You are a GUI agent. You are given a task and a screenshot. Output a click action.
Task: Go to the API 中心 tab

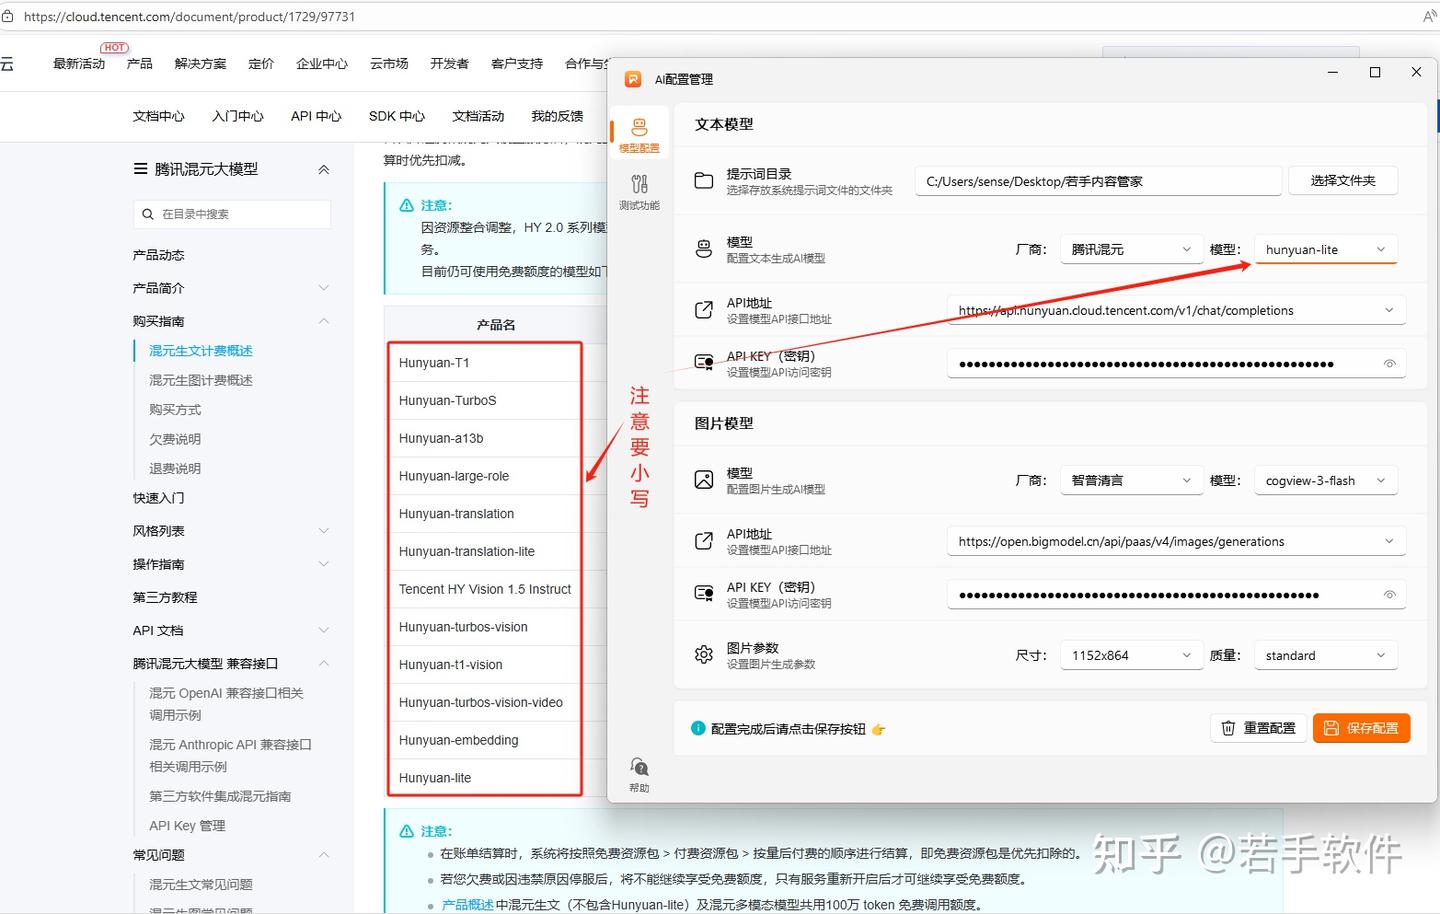point(316,116)
